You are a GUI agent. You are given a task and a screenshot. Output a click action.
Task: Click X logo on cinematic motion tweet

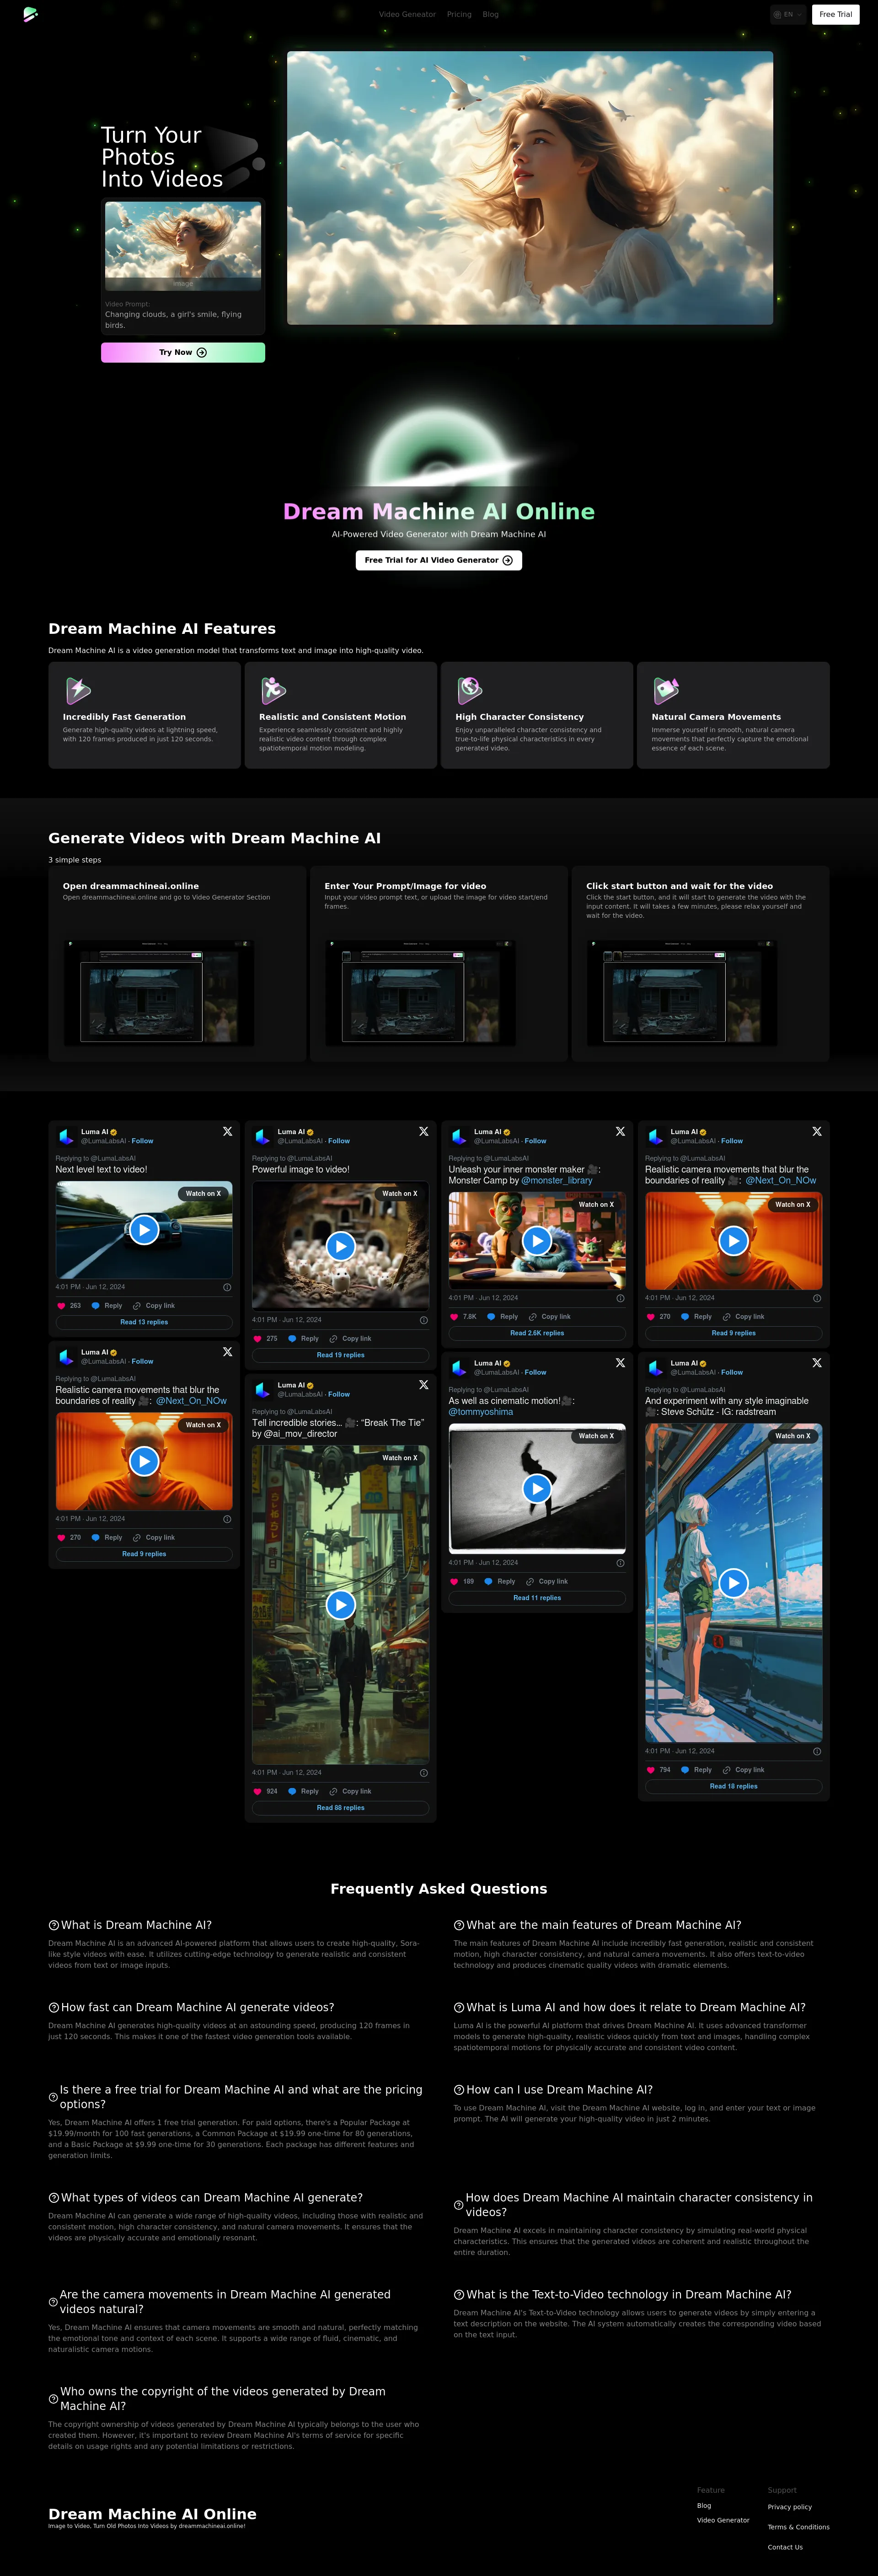coord(620,1363)
